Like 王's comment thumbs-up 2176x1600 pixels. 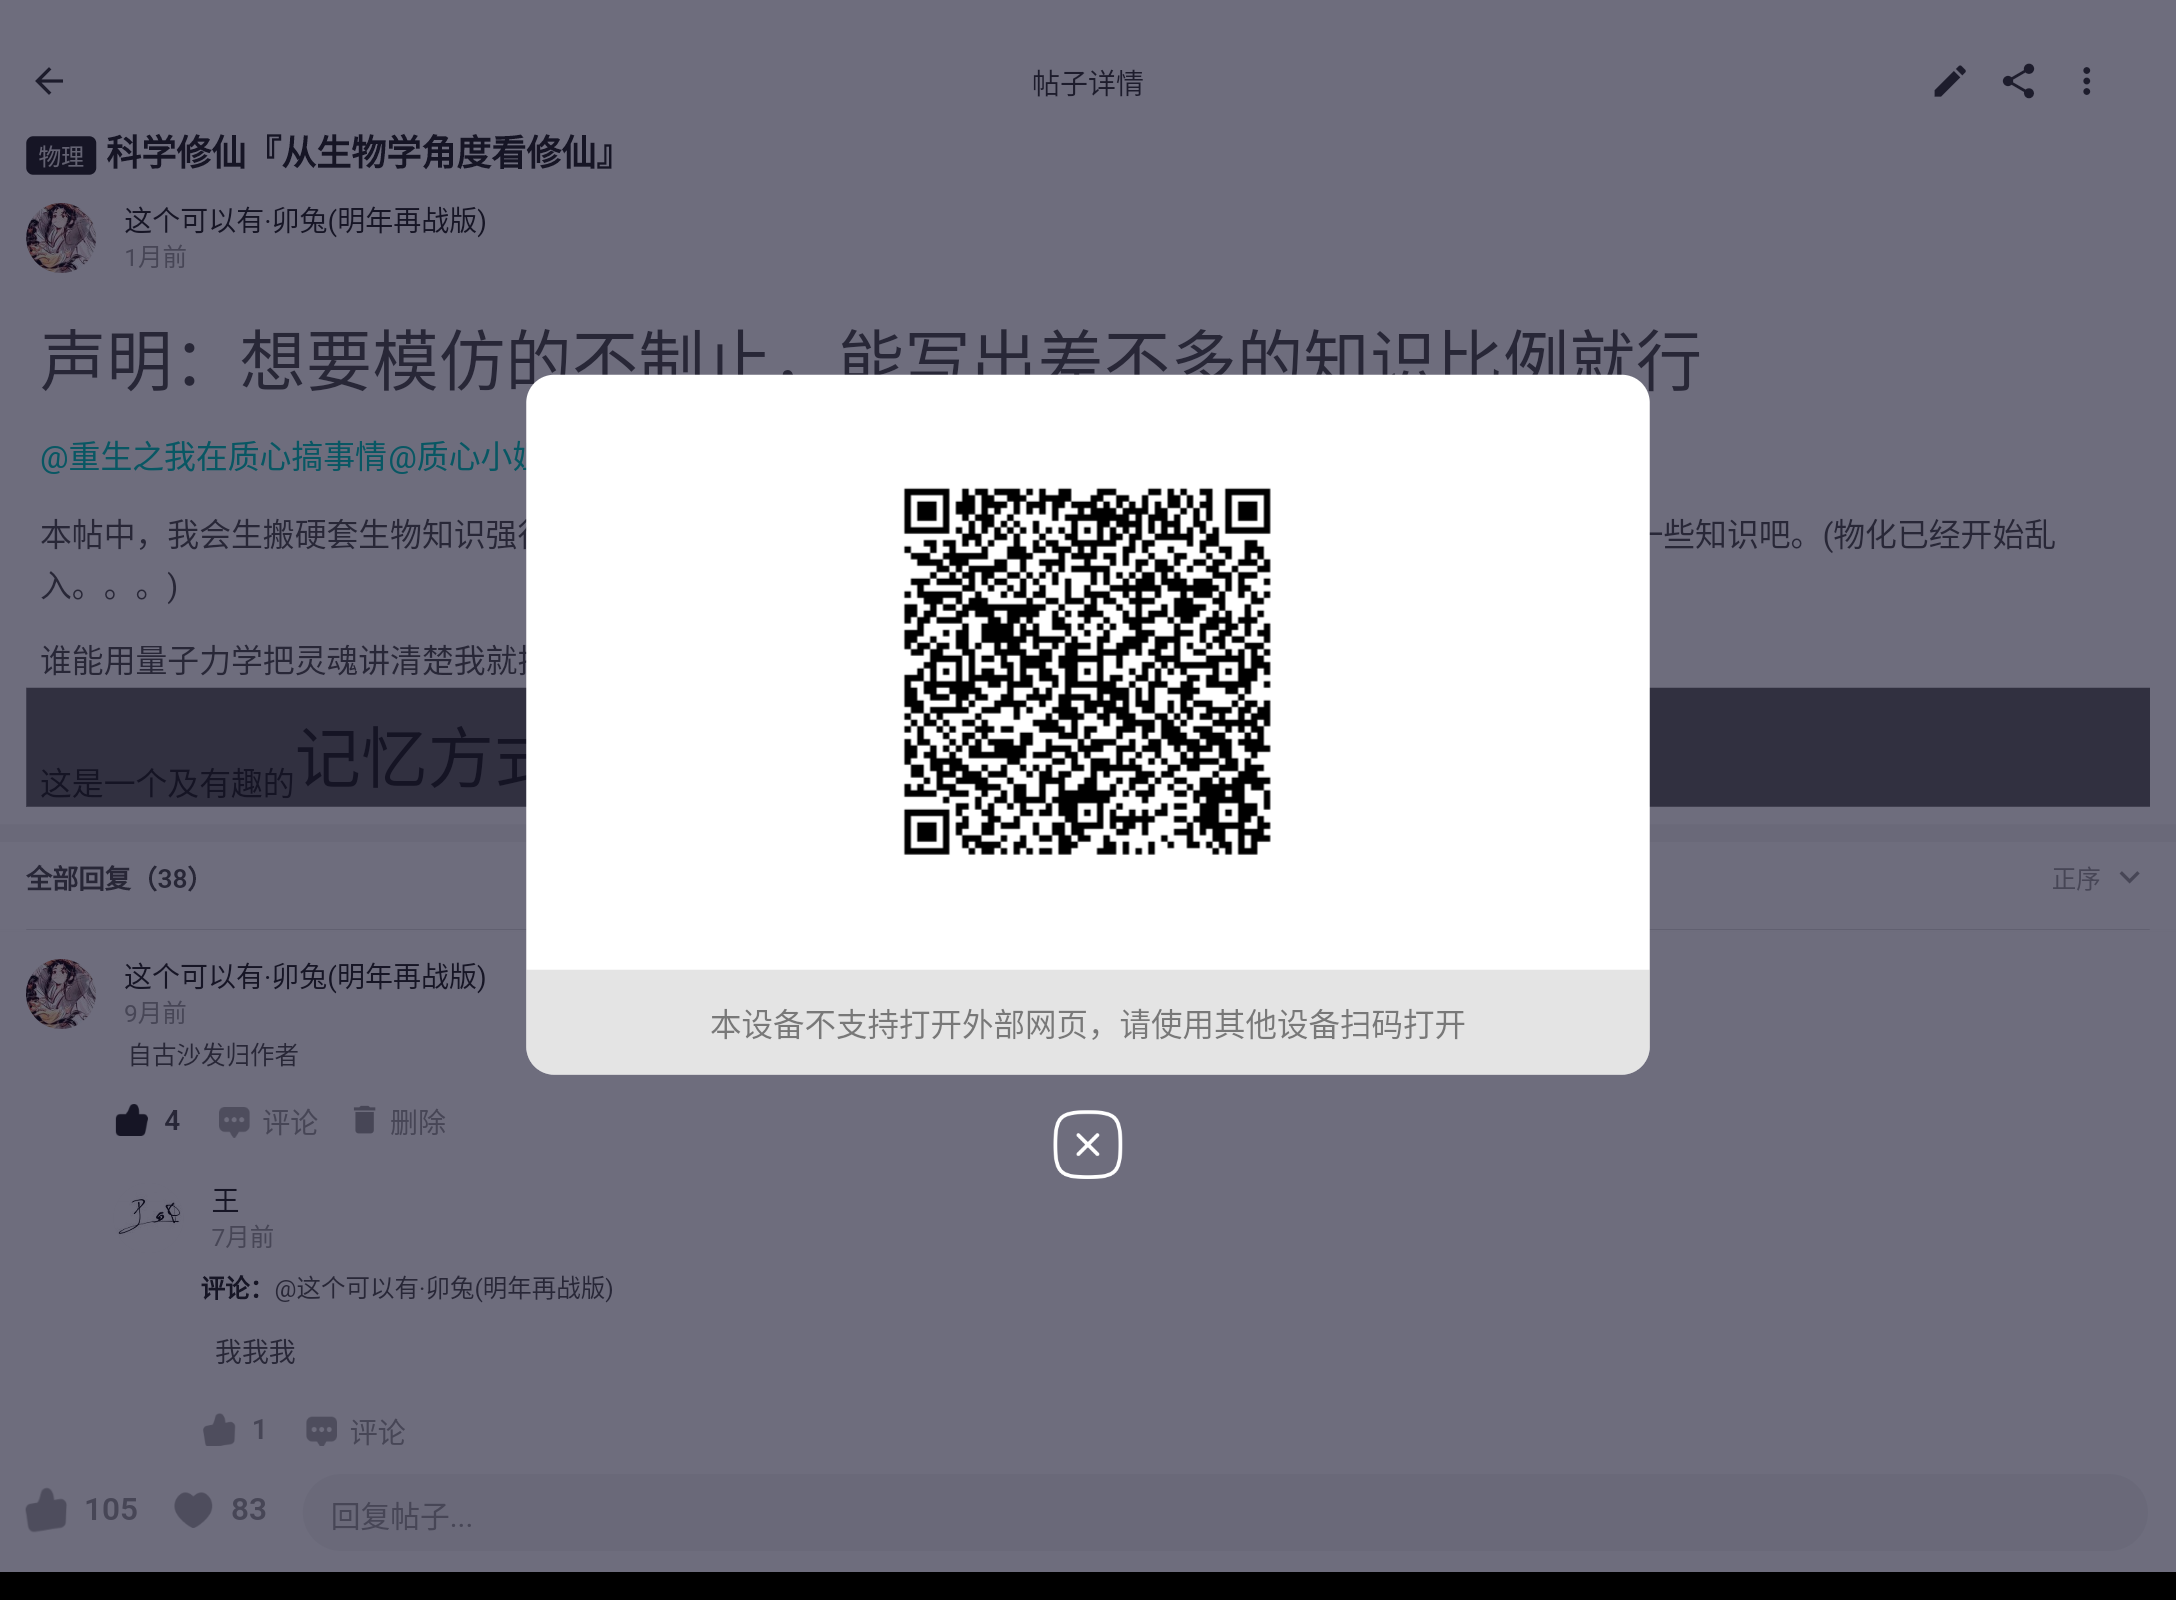[219, 1431]
